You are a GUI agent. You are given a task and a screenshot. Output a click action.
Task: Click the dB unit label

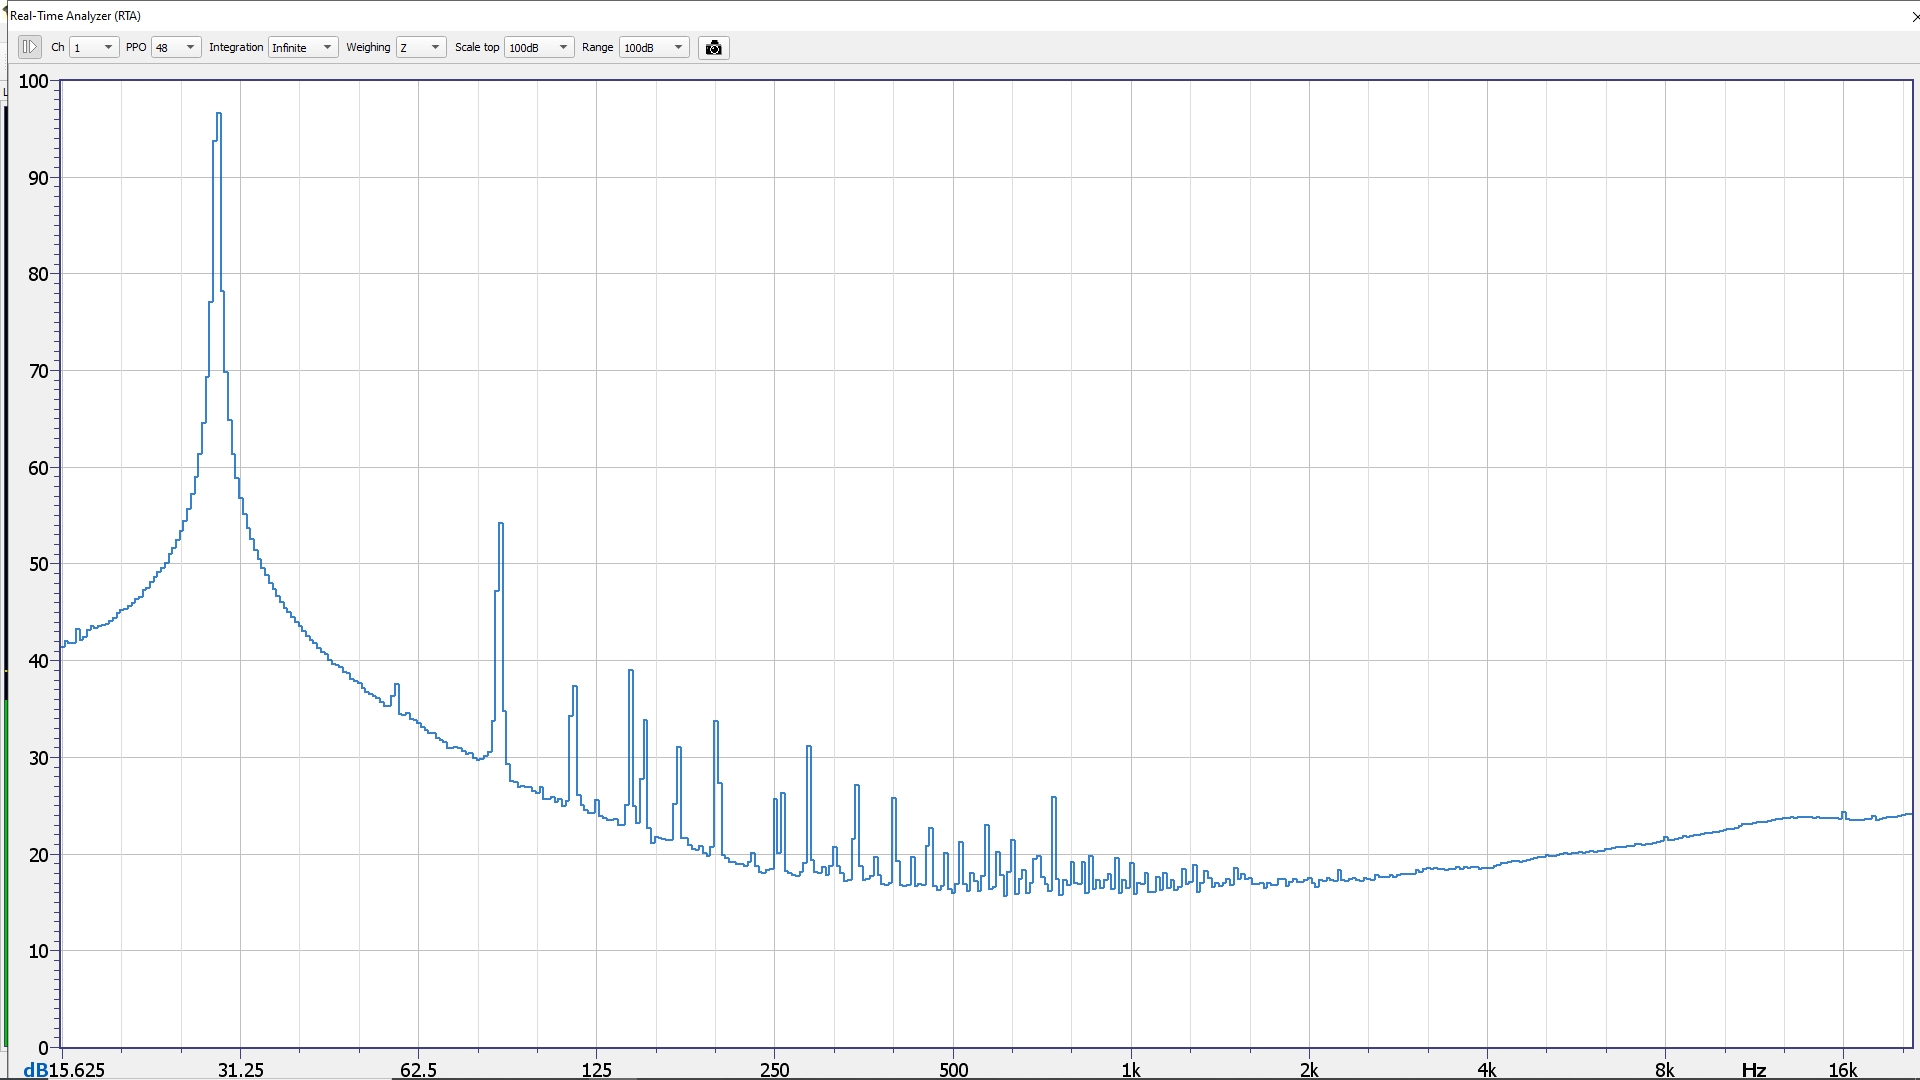coord(35,1071)
